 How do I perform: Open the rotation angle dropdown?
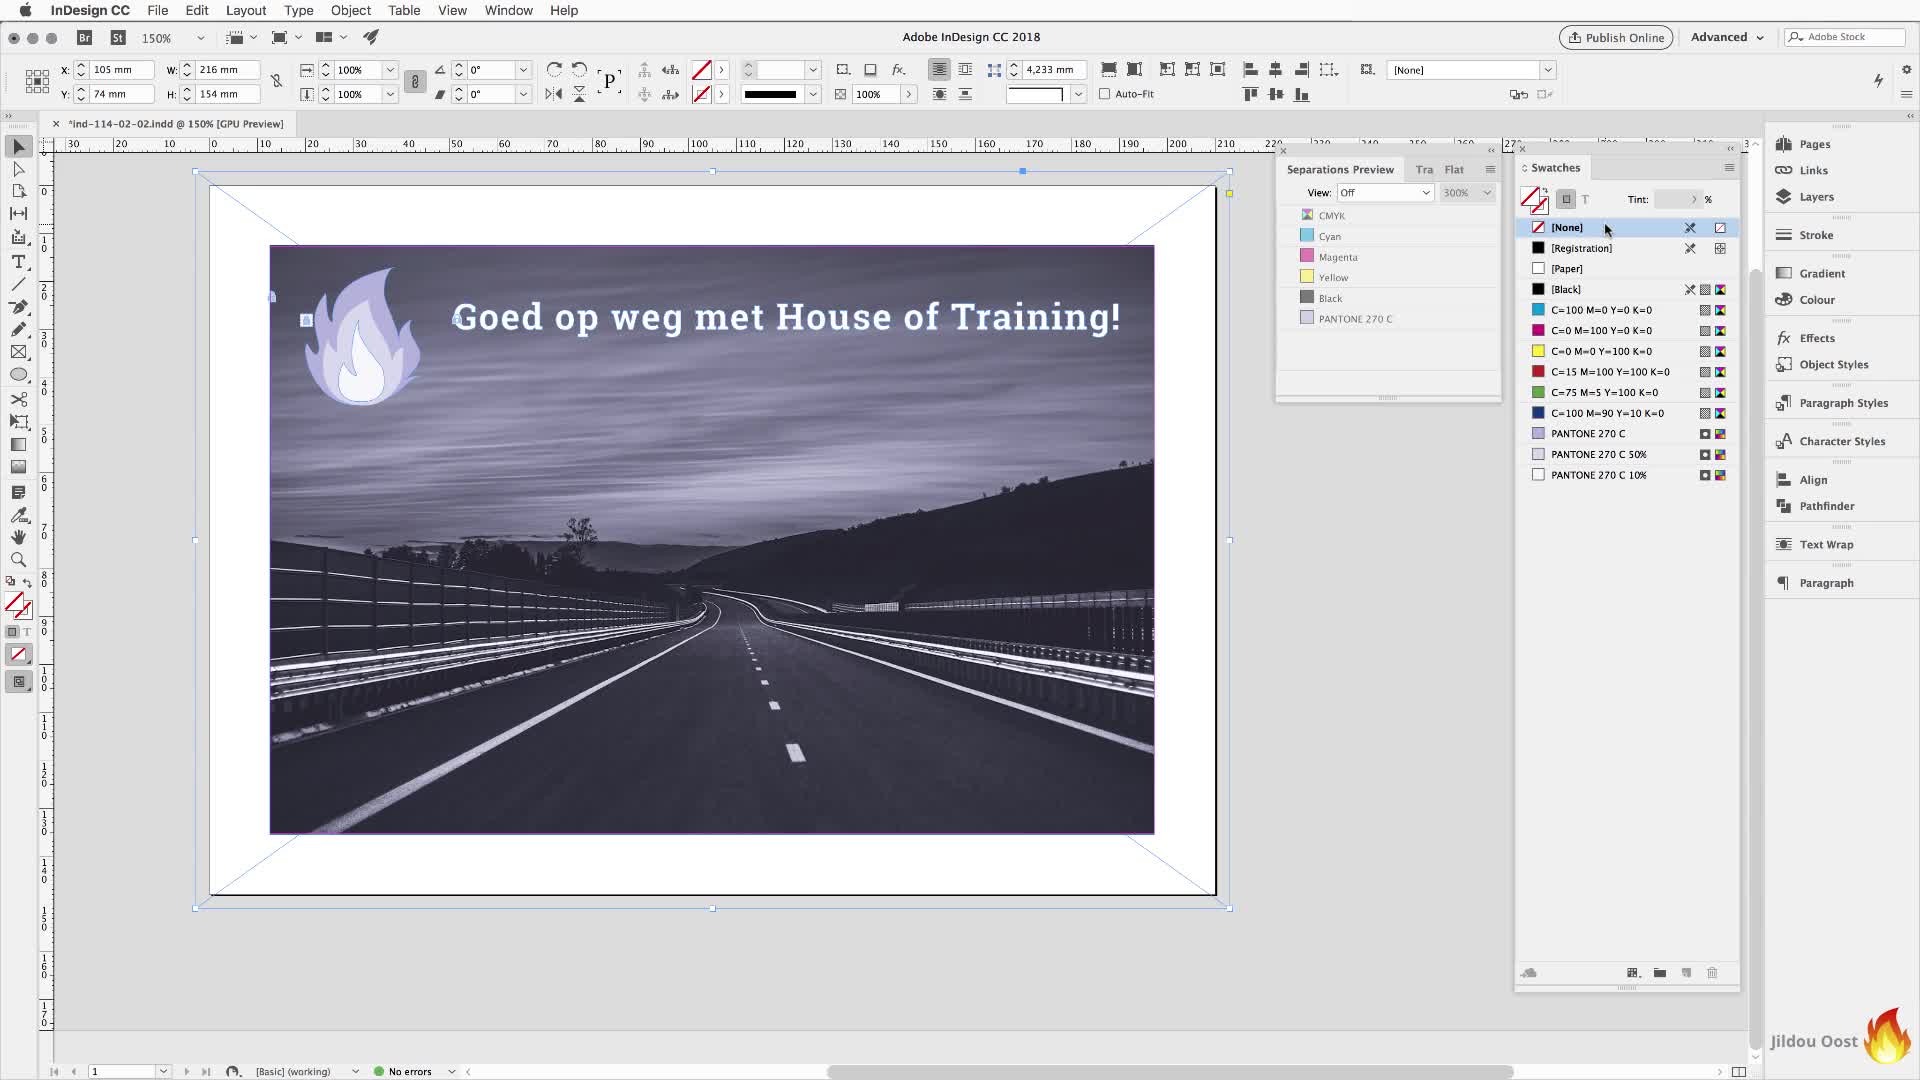pos(523,69)
